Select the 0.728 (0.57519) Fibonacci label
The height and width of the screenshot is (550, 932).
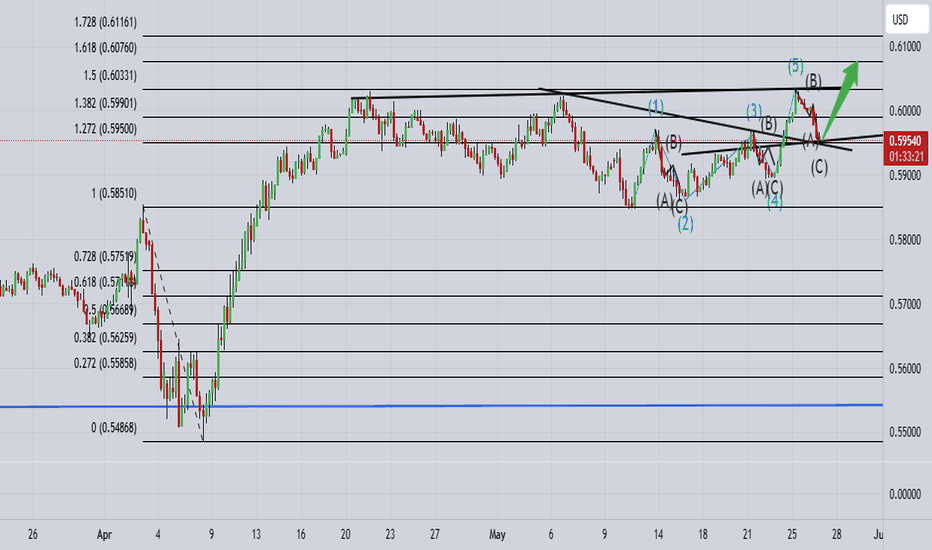105,256
